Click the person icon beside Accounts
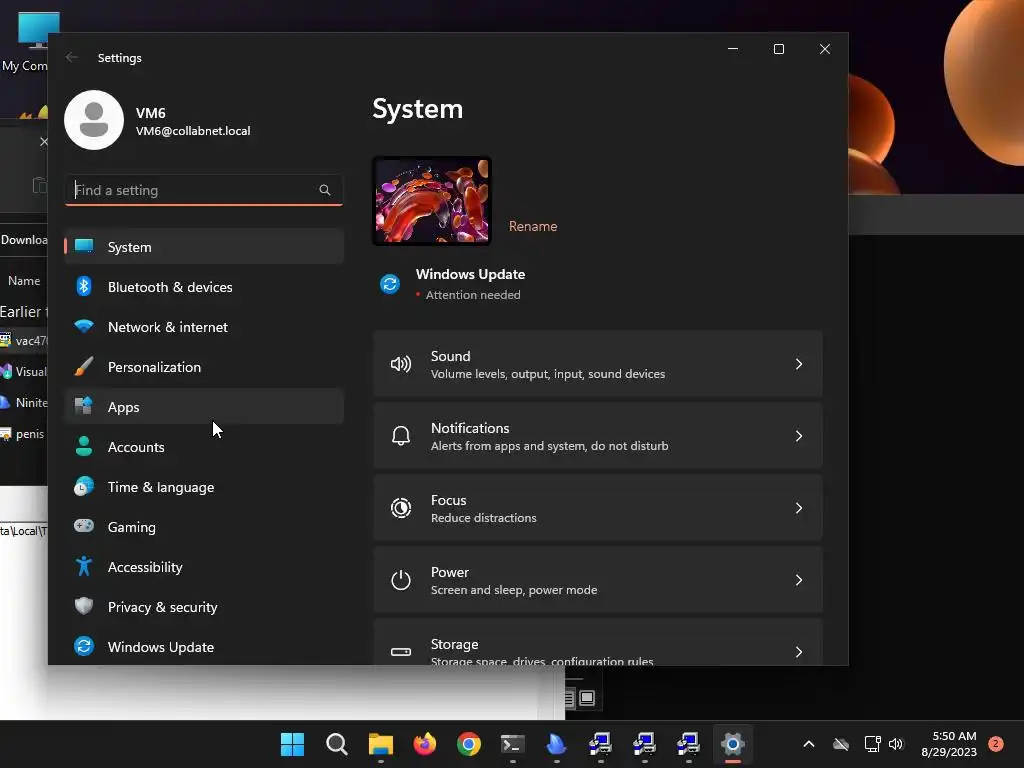The height and width of the screenshot is (768, 1024). pos(84,446)
